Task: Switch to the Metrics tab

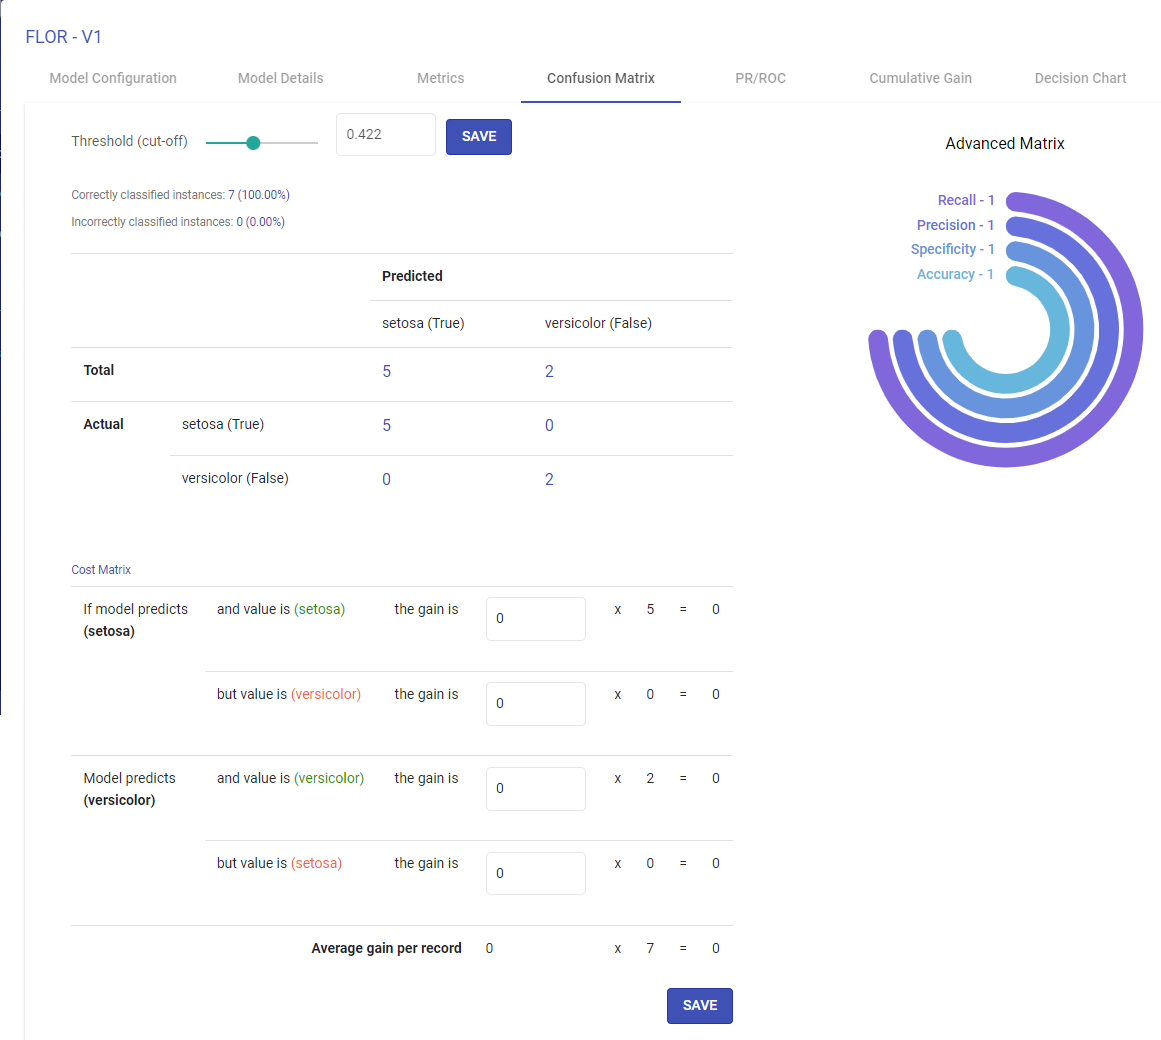Action: point(440,78)
